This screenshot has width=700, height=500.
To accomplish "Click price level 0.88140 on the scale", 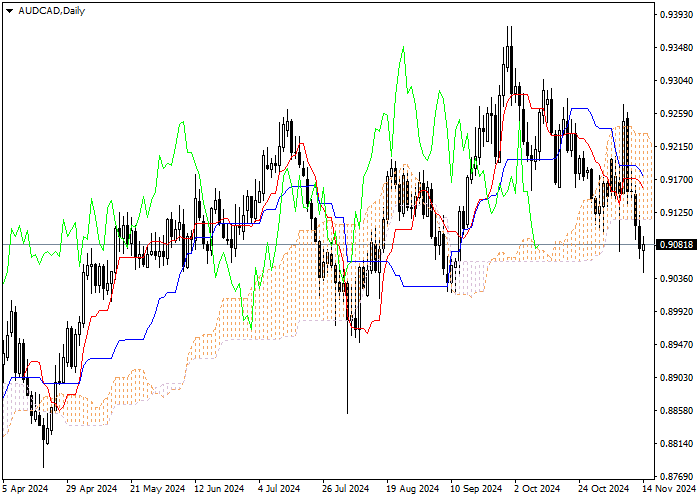I will [677, 444].
